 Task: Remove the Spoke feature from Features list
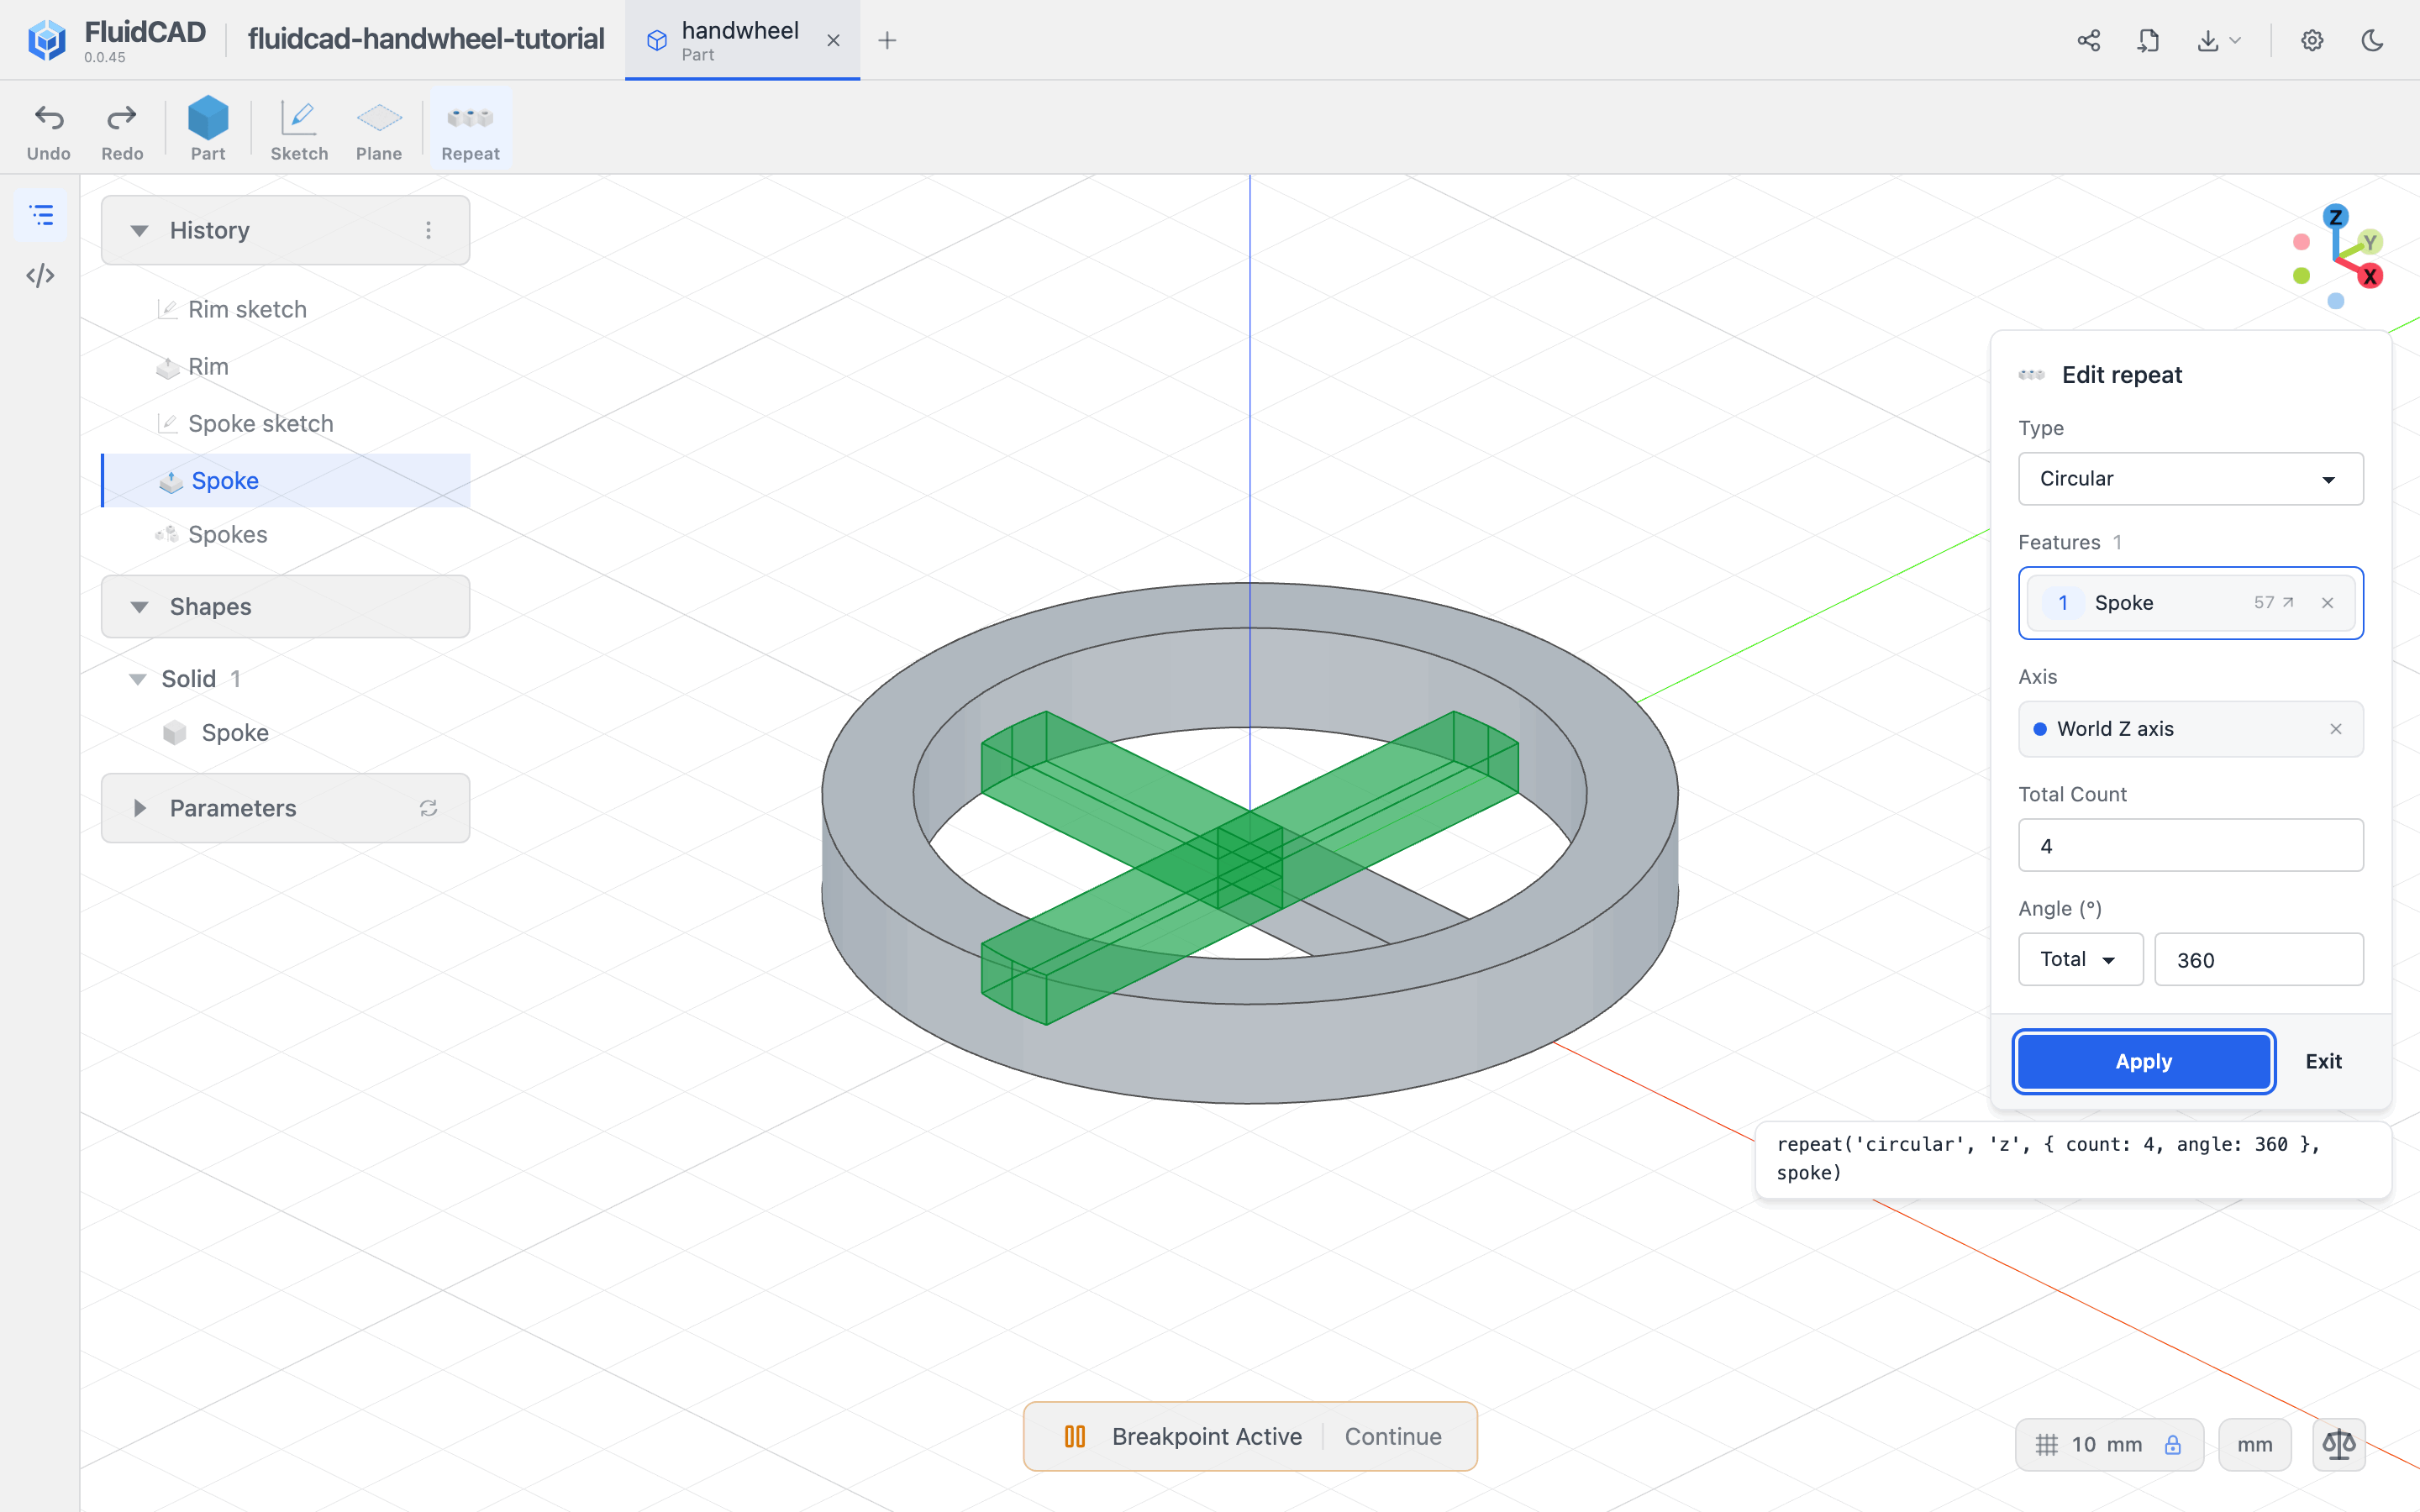coord(2328,603)
